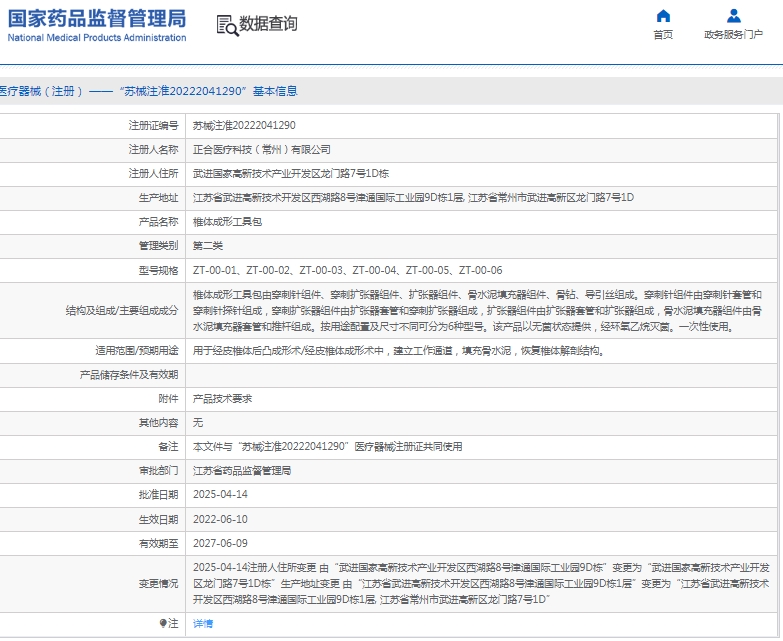
Task: Click the 其他内容 row label
Action: pos(158,422)
